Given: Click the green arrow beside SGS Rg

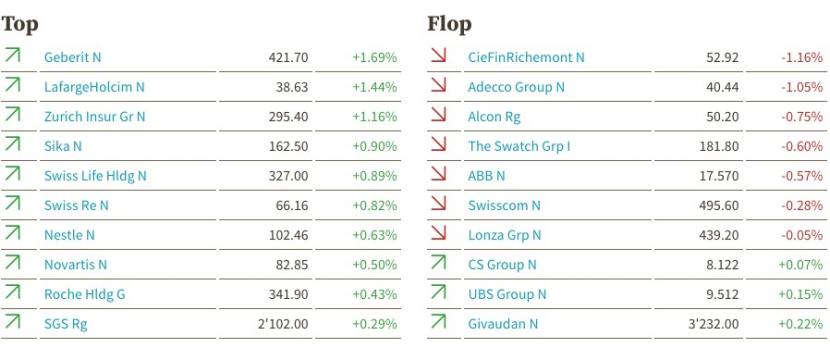Looking at the screenshot, I should 12,322.
